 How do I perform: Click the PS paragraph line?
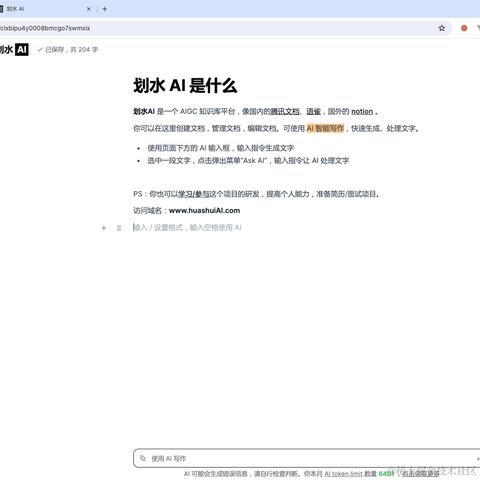tap(256, 194)
